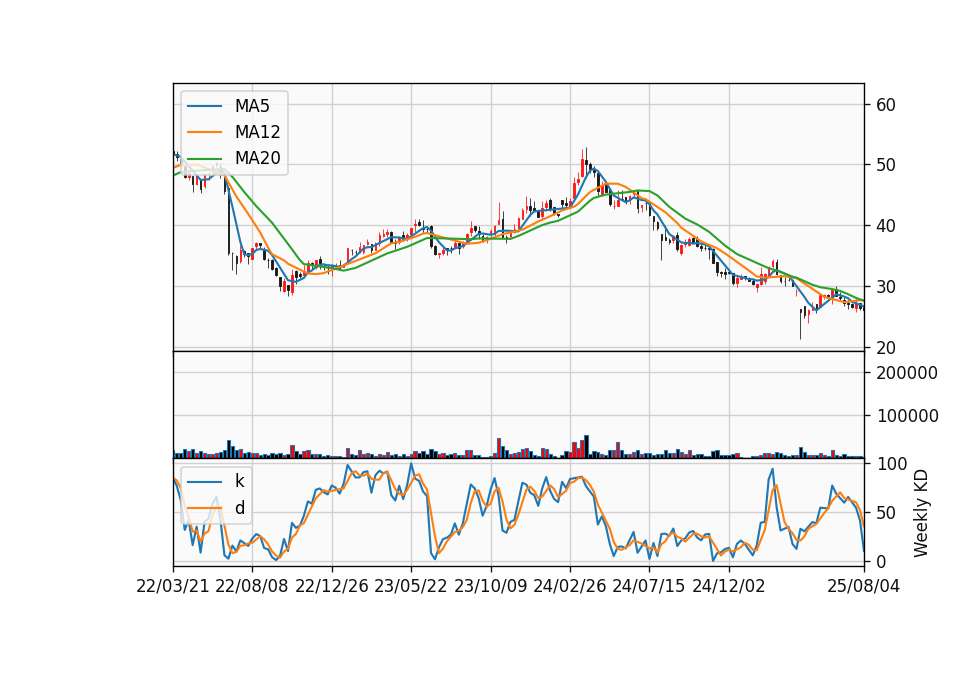Click the price axis value 30

[886, 287]
